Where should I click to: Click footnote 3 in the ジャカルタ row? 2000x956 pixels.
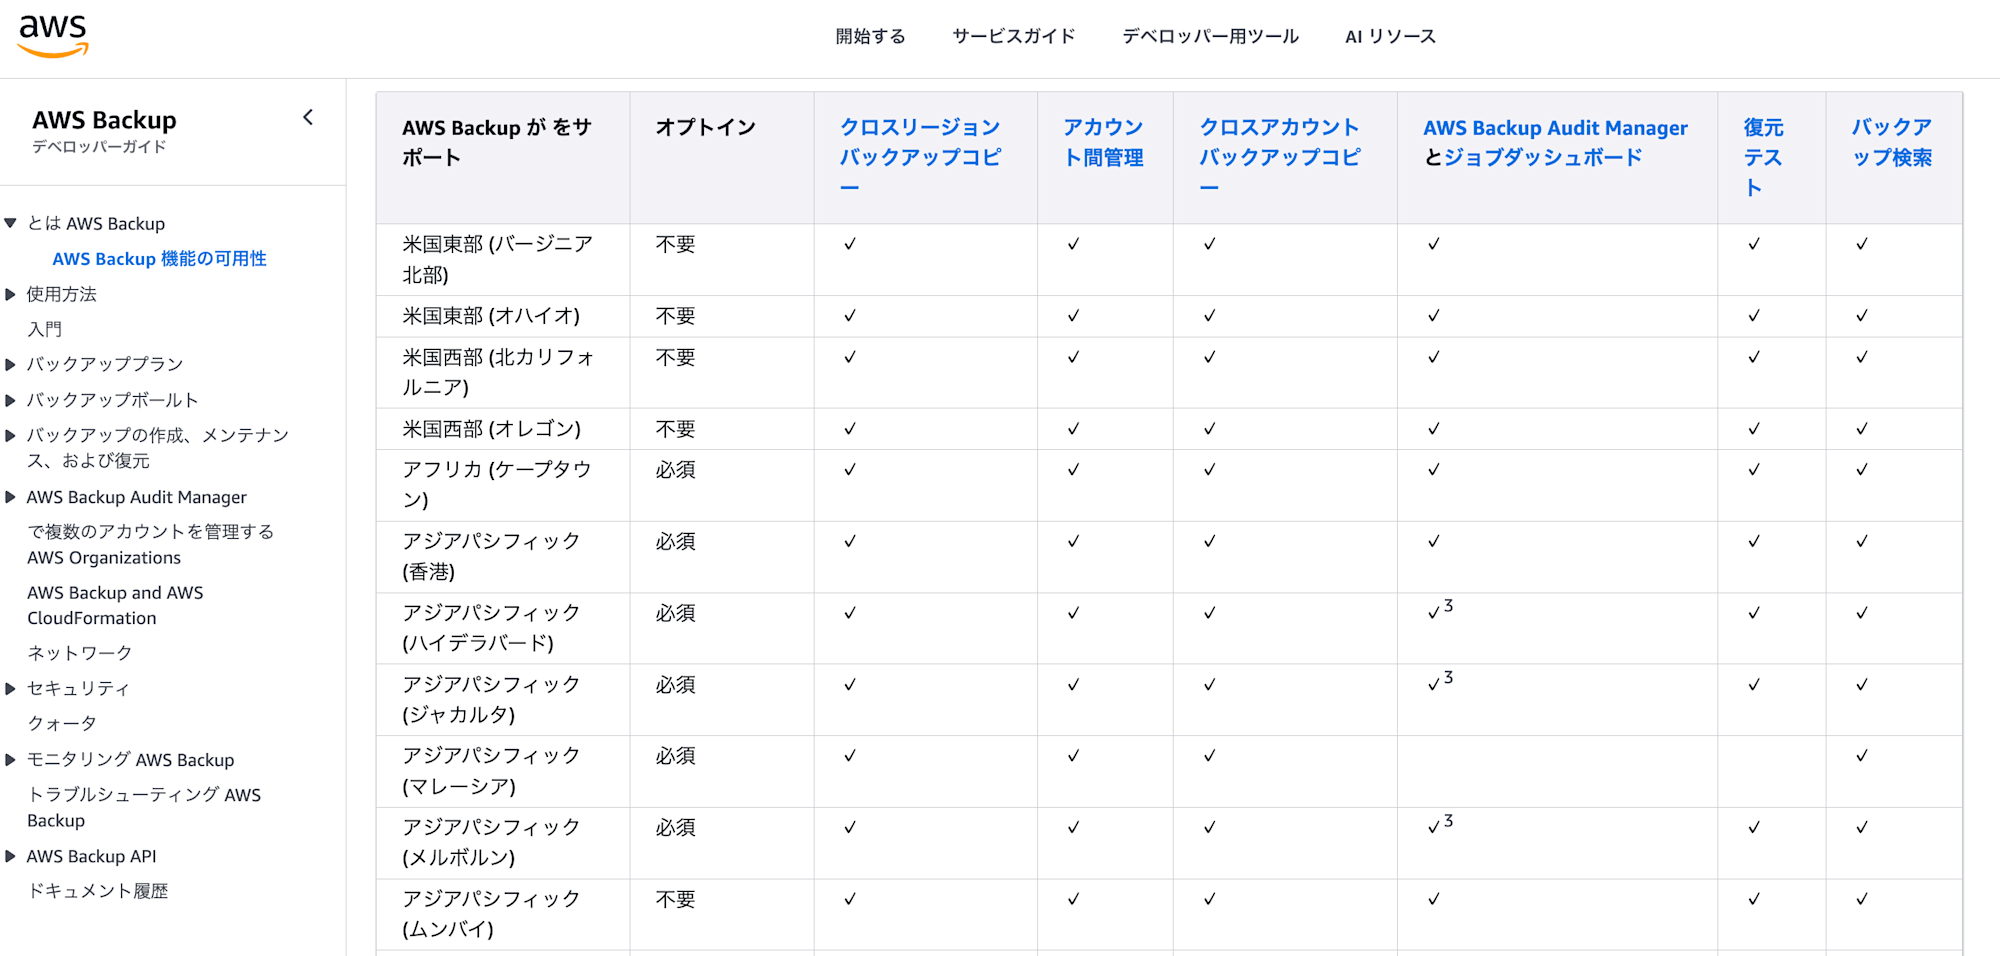(1448, 678)
